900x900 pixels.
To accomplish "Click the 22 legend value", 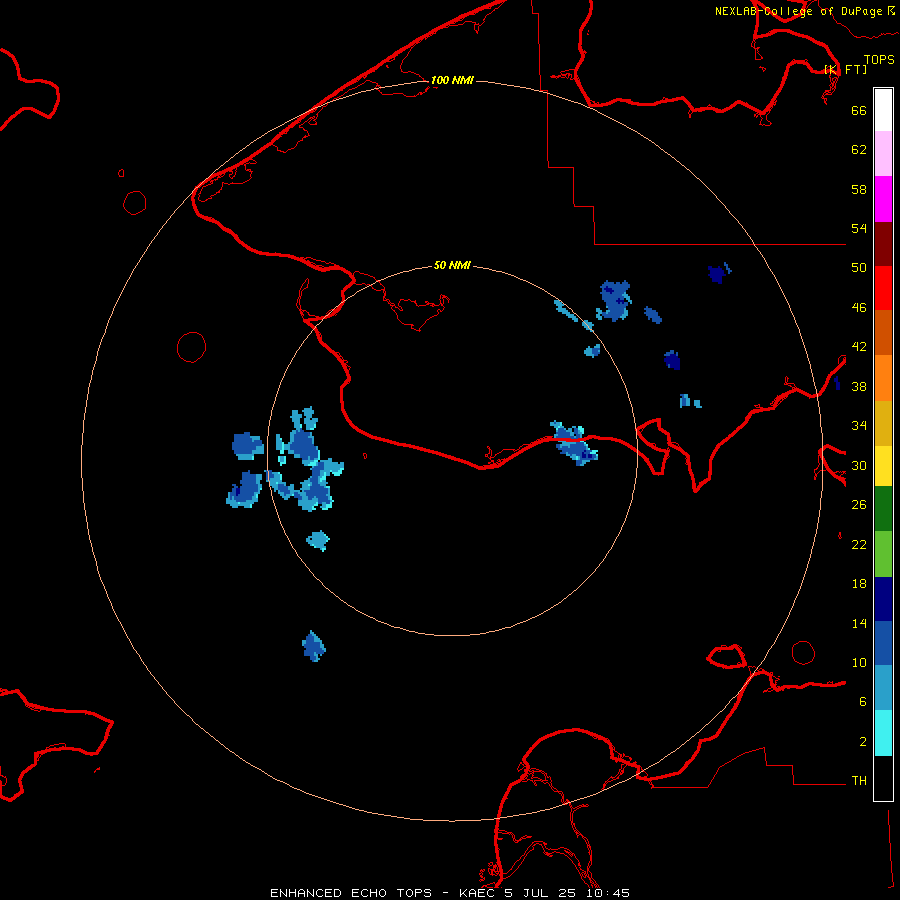I will 859,544.
